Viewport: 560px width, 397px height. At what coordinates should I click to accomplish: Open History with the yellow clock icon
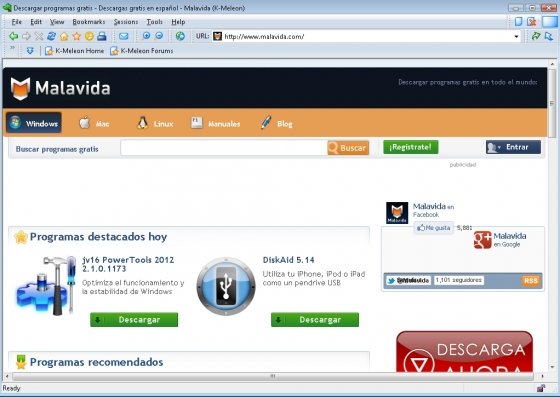tap(89, 36)
